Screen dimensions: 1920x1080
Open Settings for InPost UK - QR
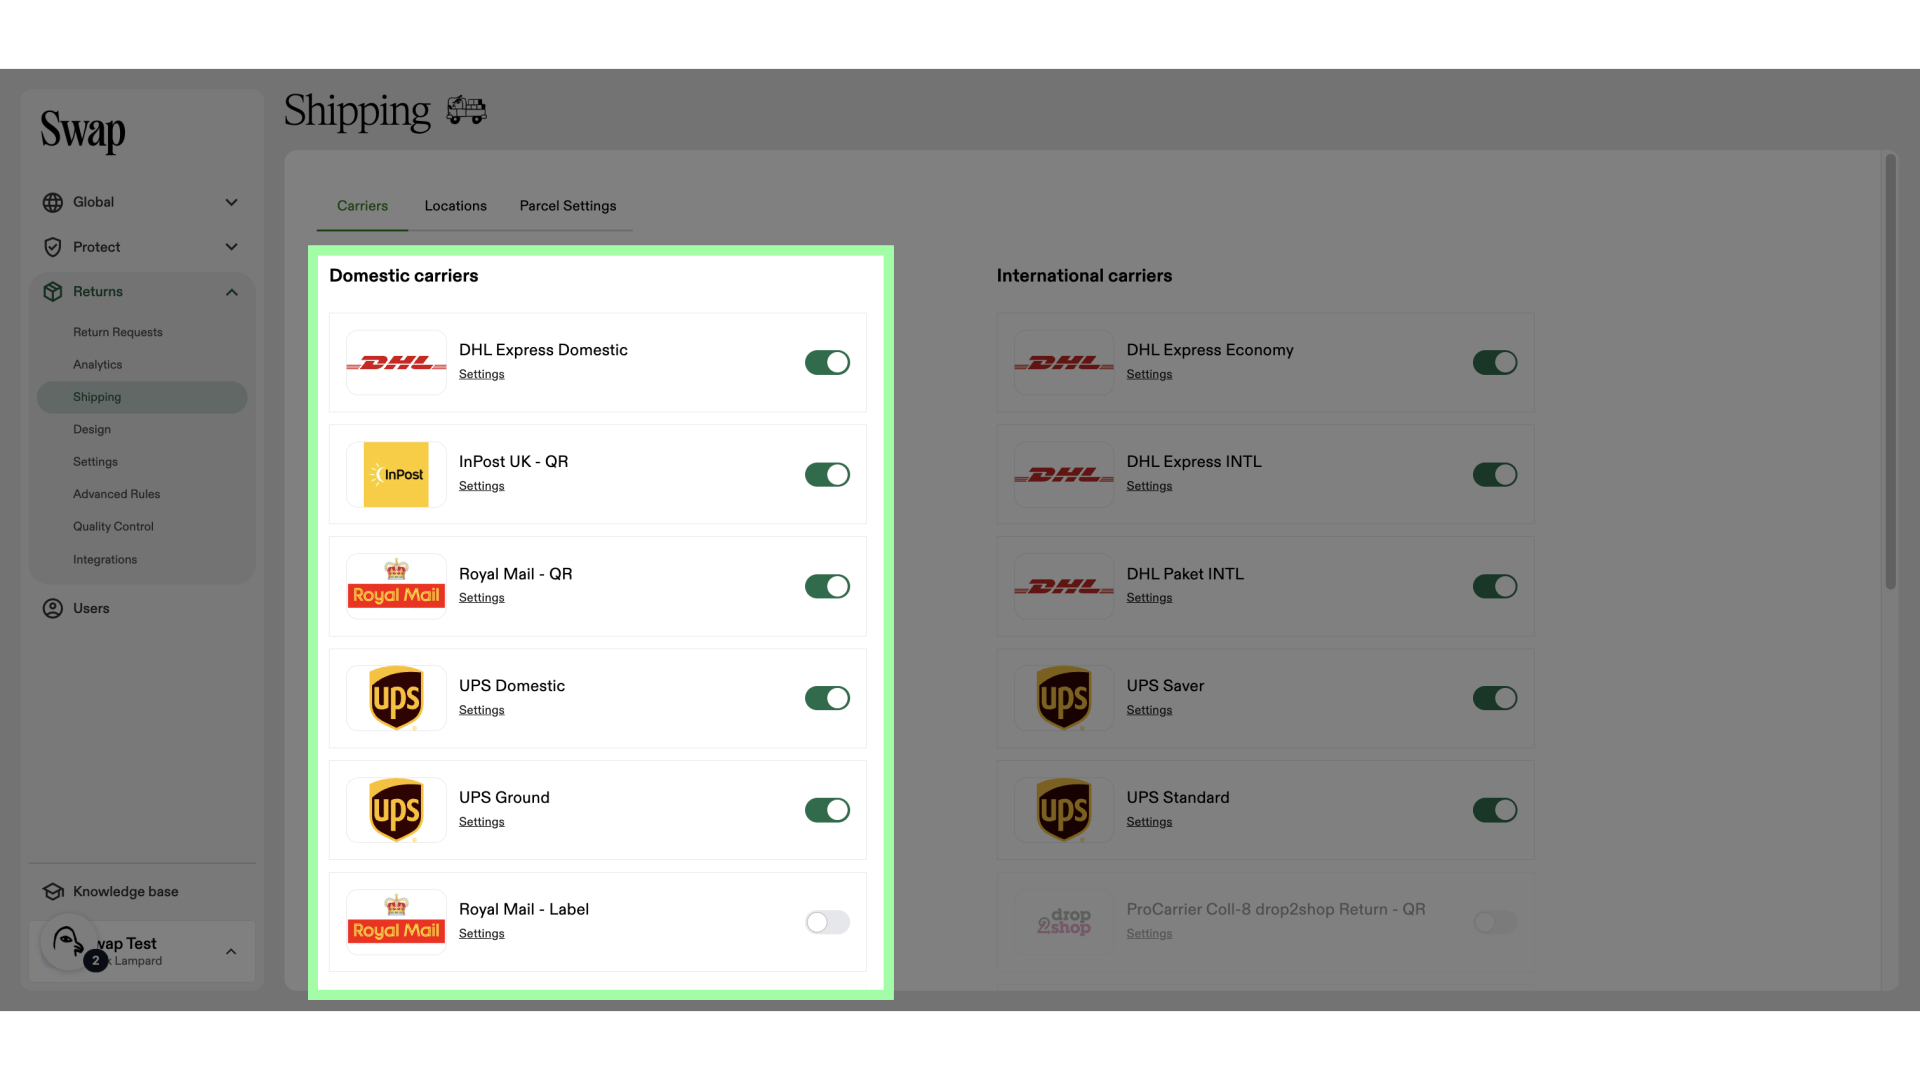(x=481, y=486)
